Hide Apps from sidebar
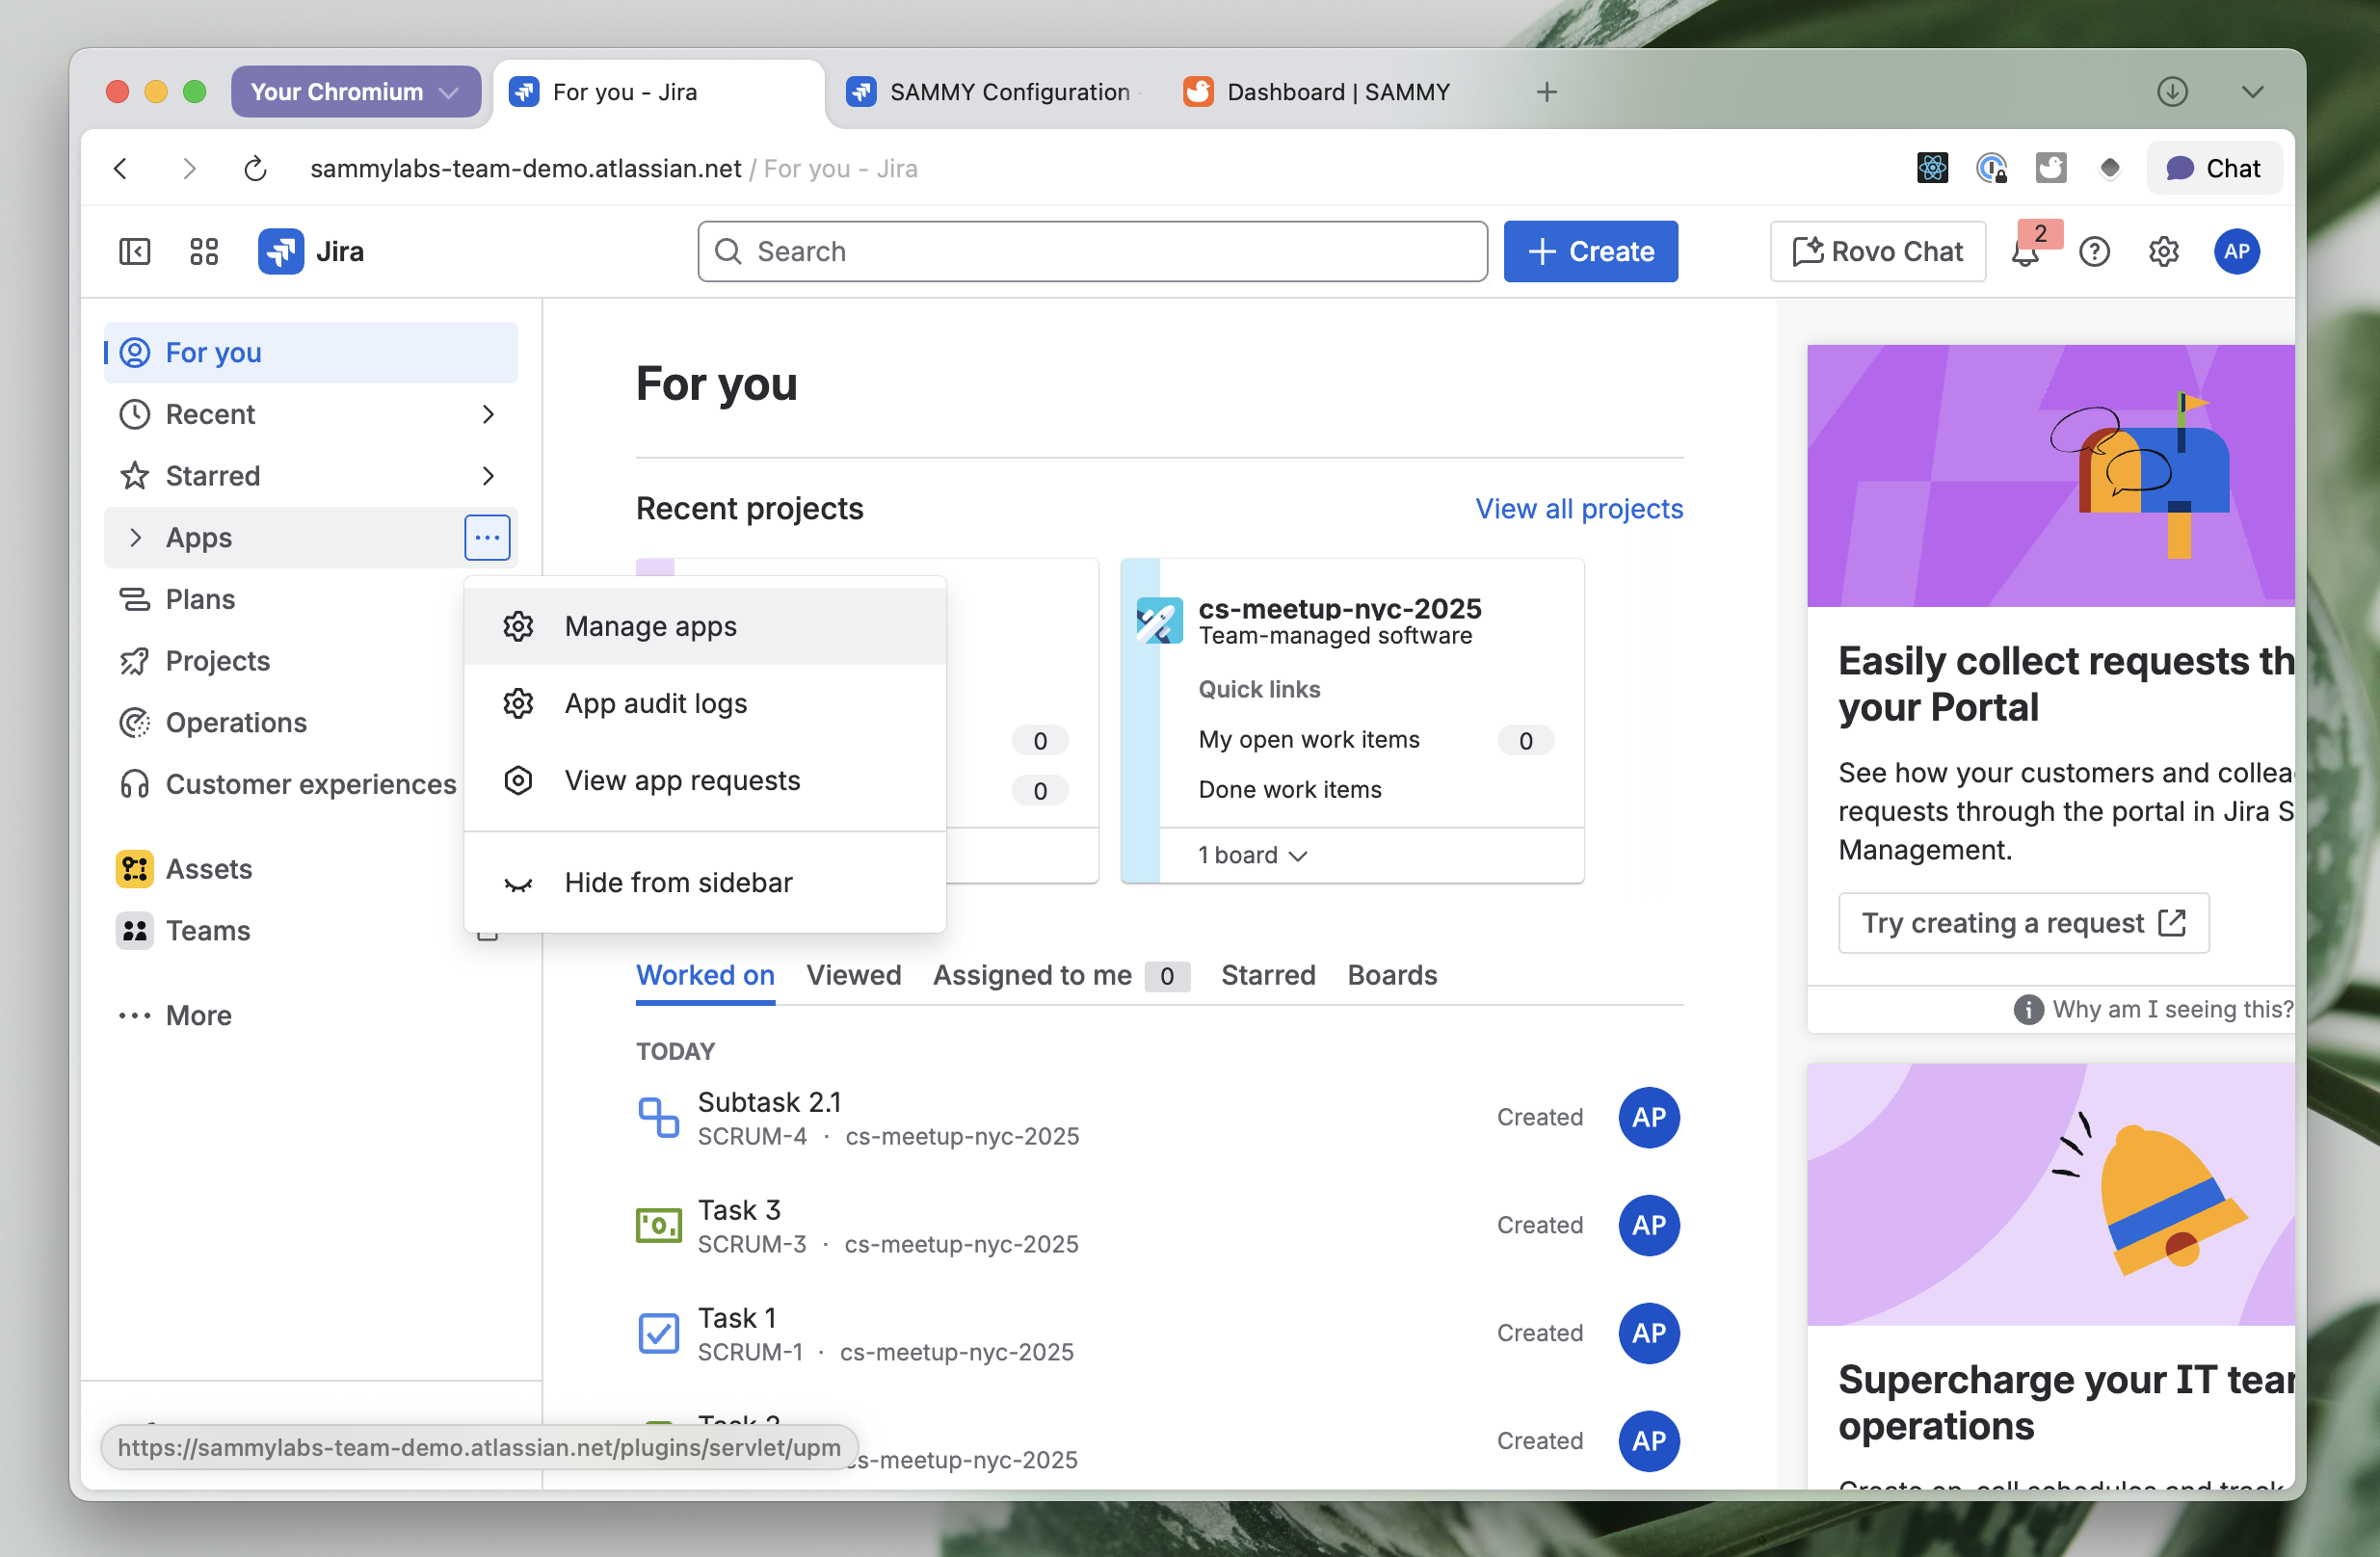Screen dimensions: 2380x1557 678,882
